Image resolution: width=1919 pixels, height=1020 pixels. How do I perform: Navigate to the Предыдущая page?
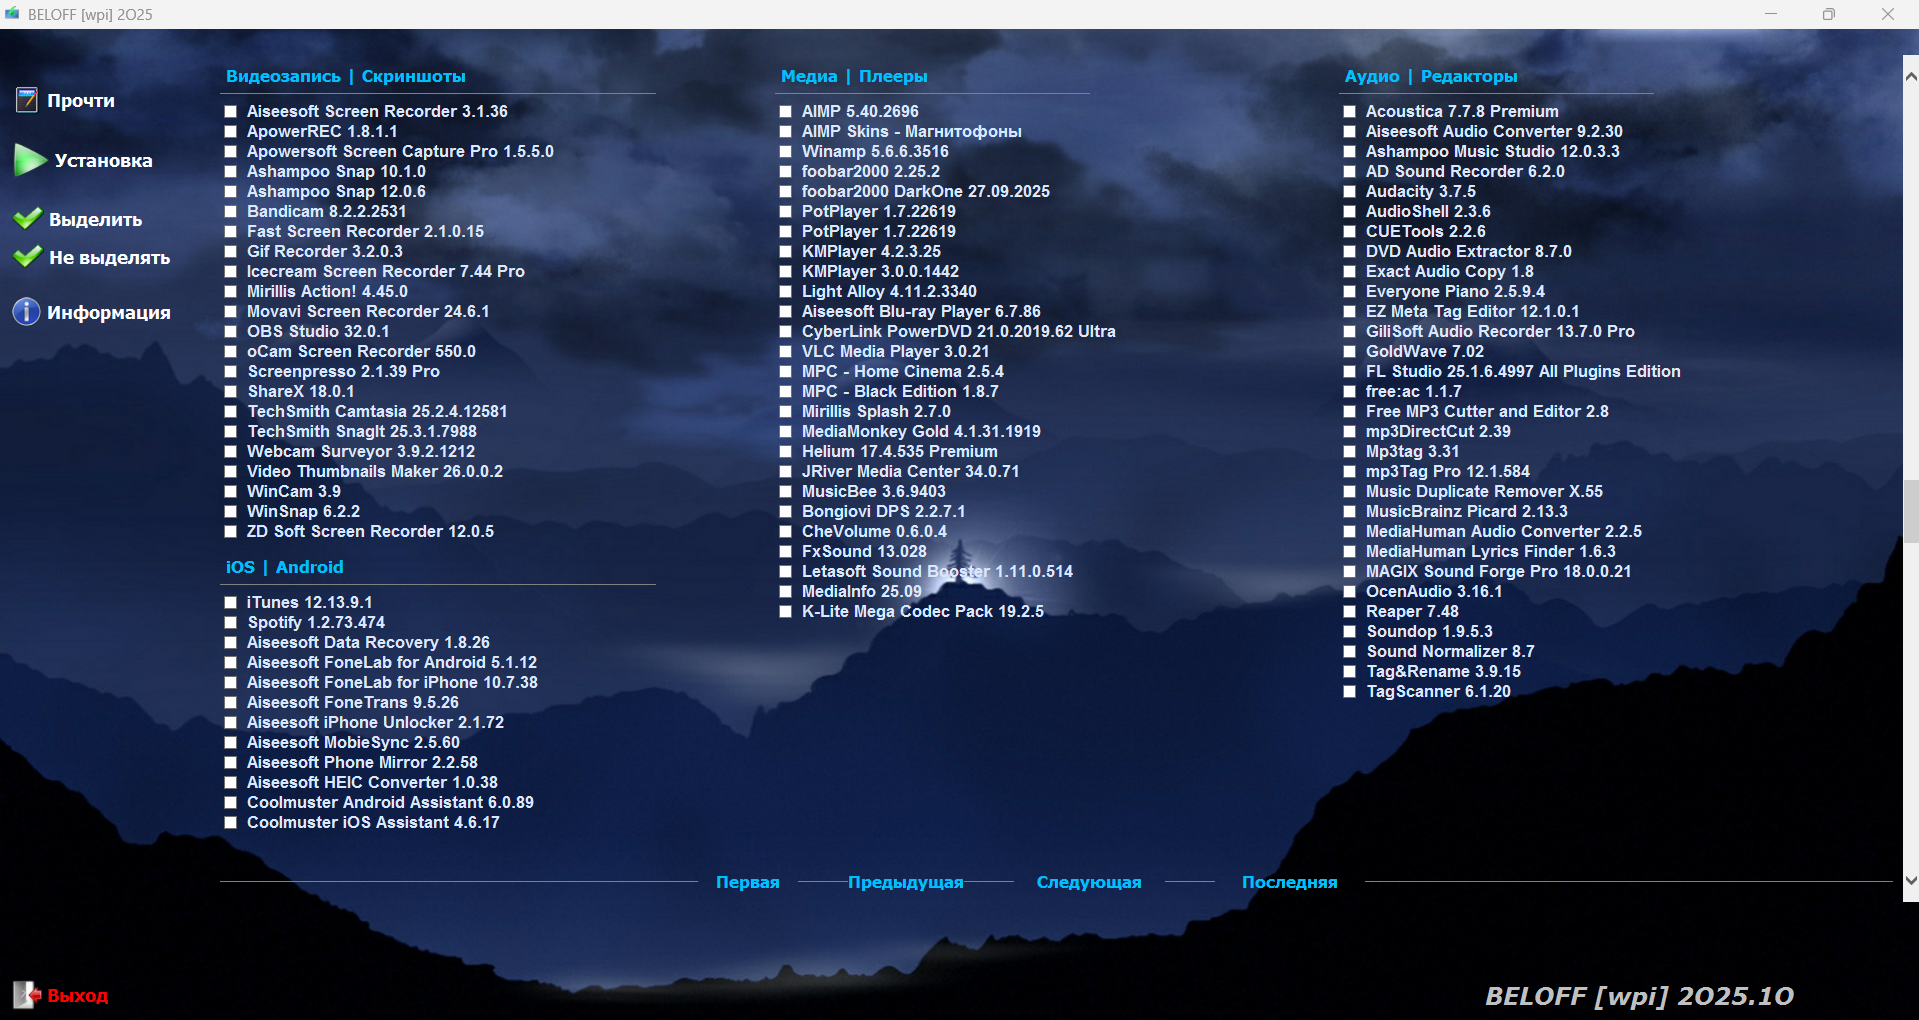click(905, 882)
